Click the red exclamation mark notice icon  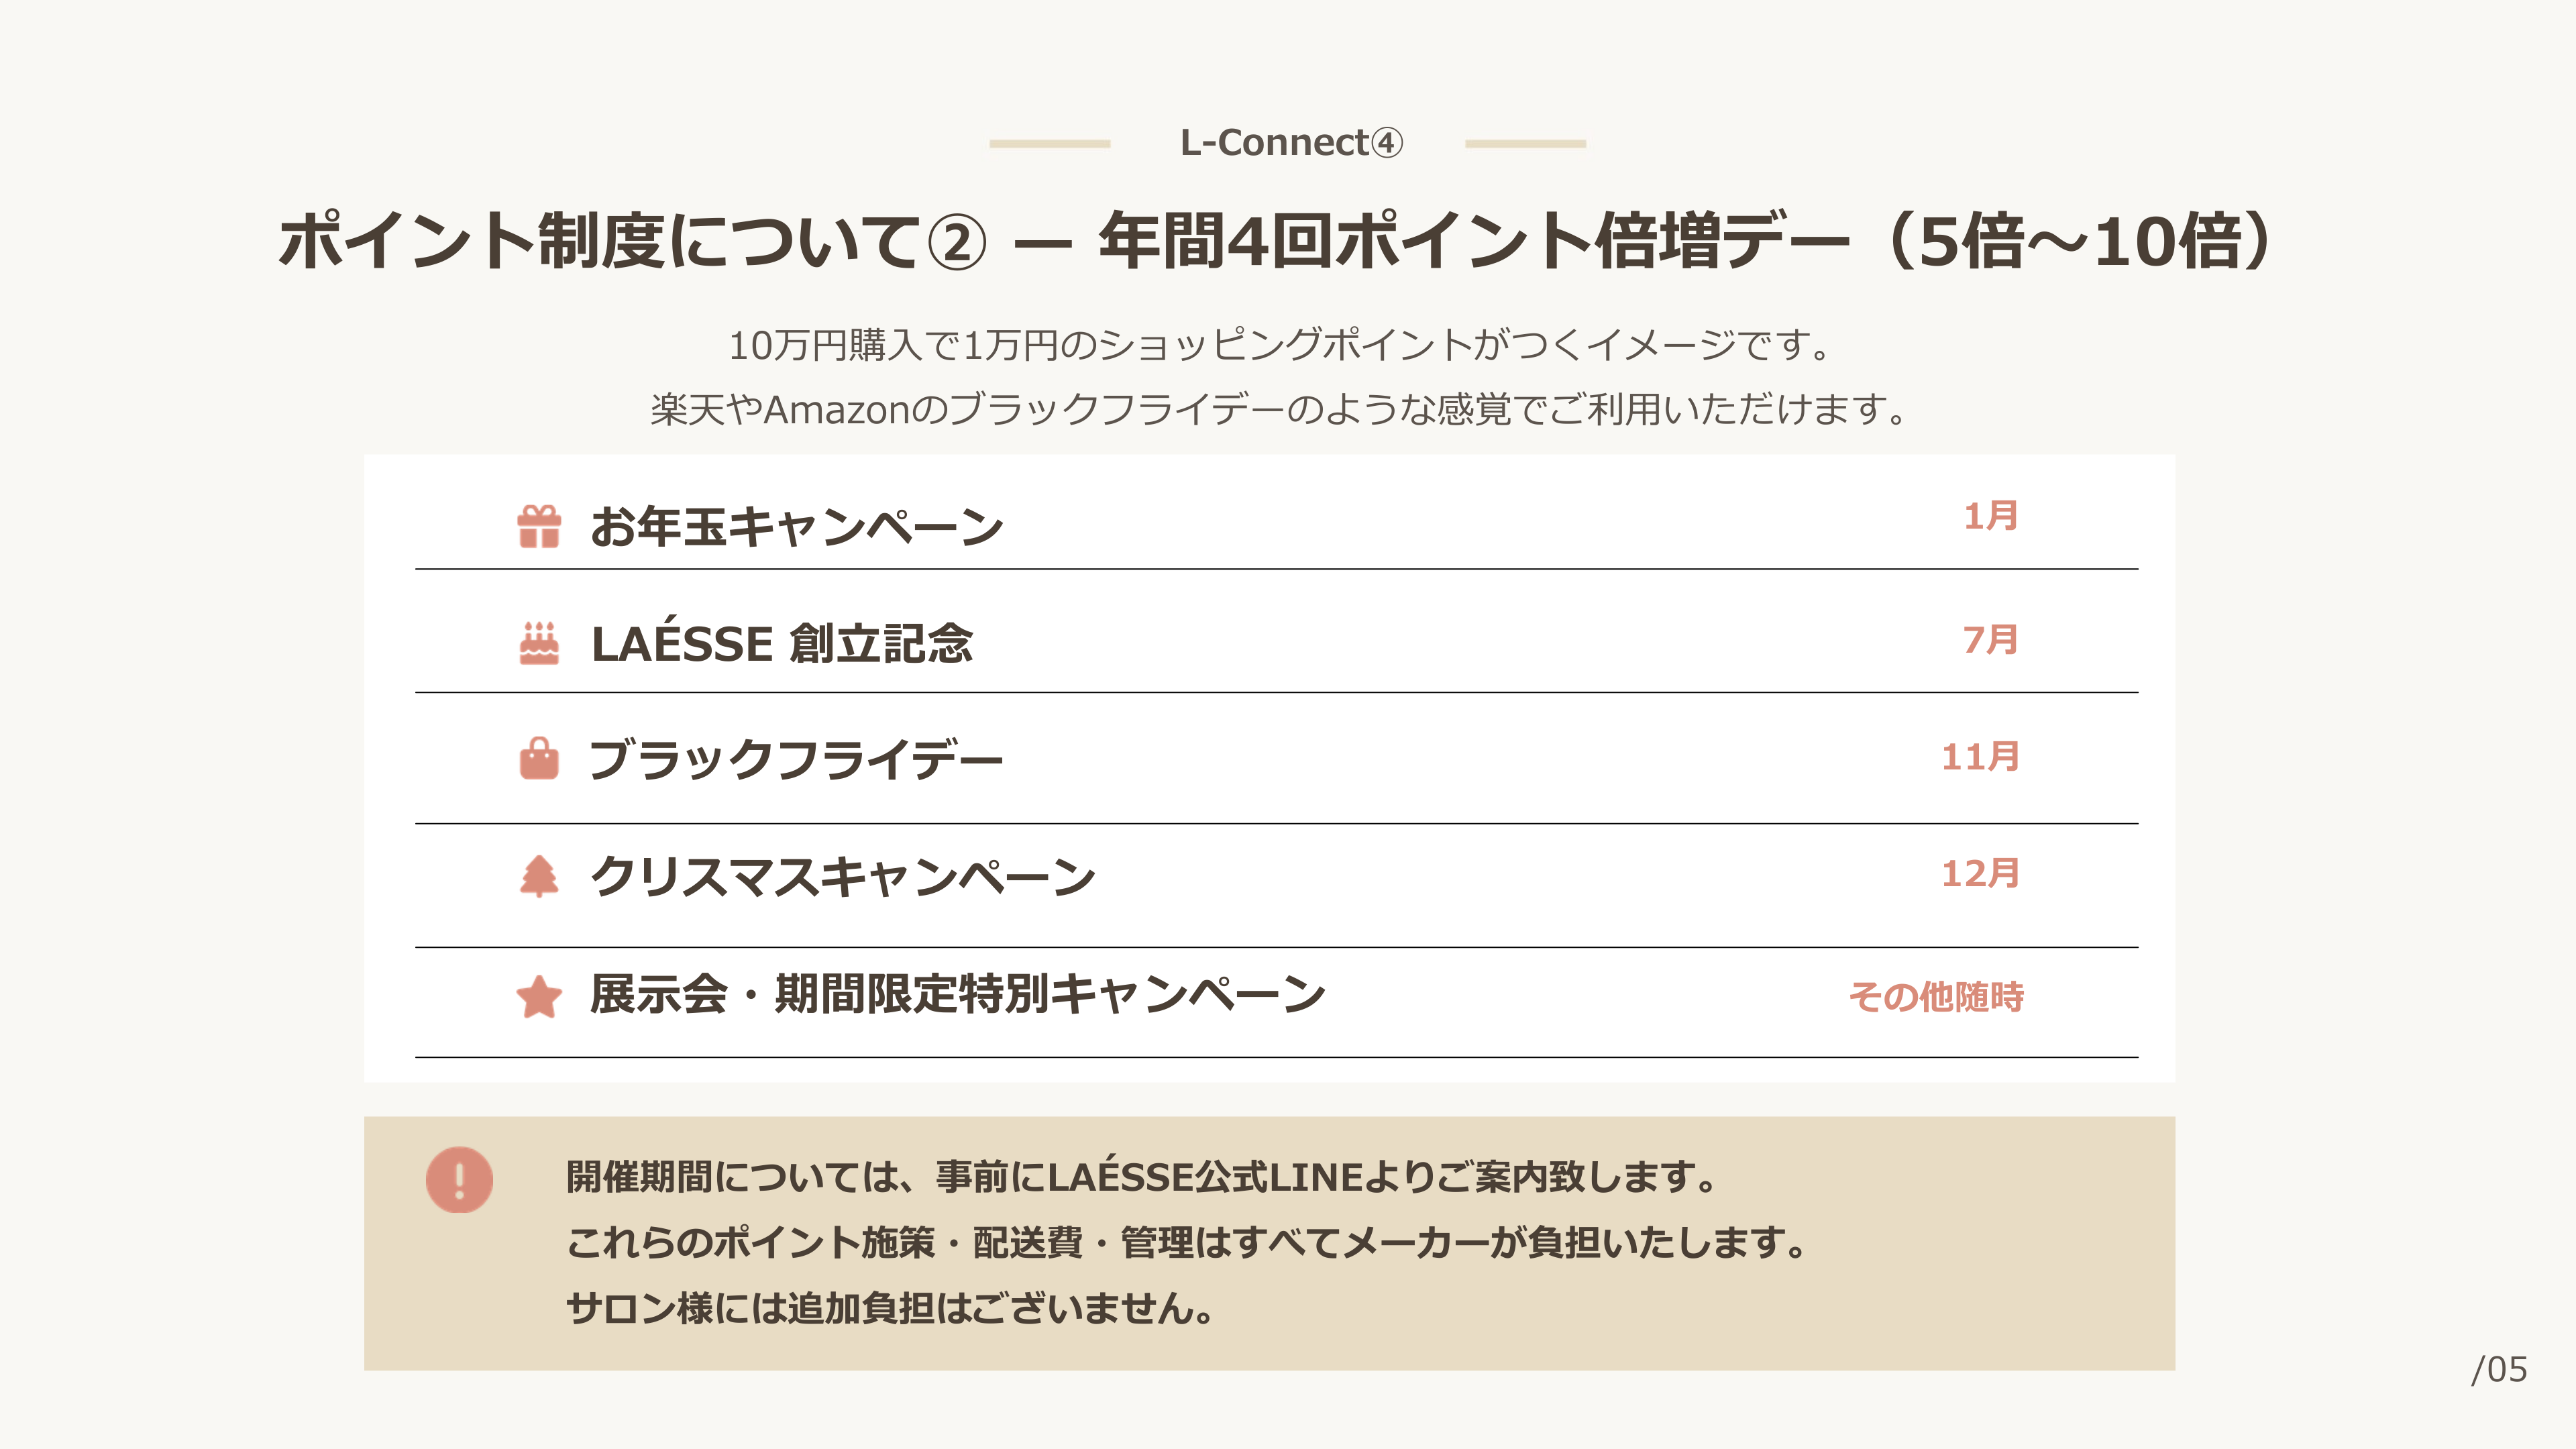click(x=459, y=1180)
